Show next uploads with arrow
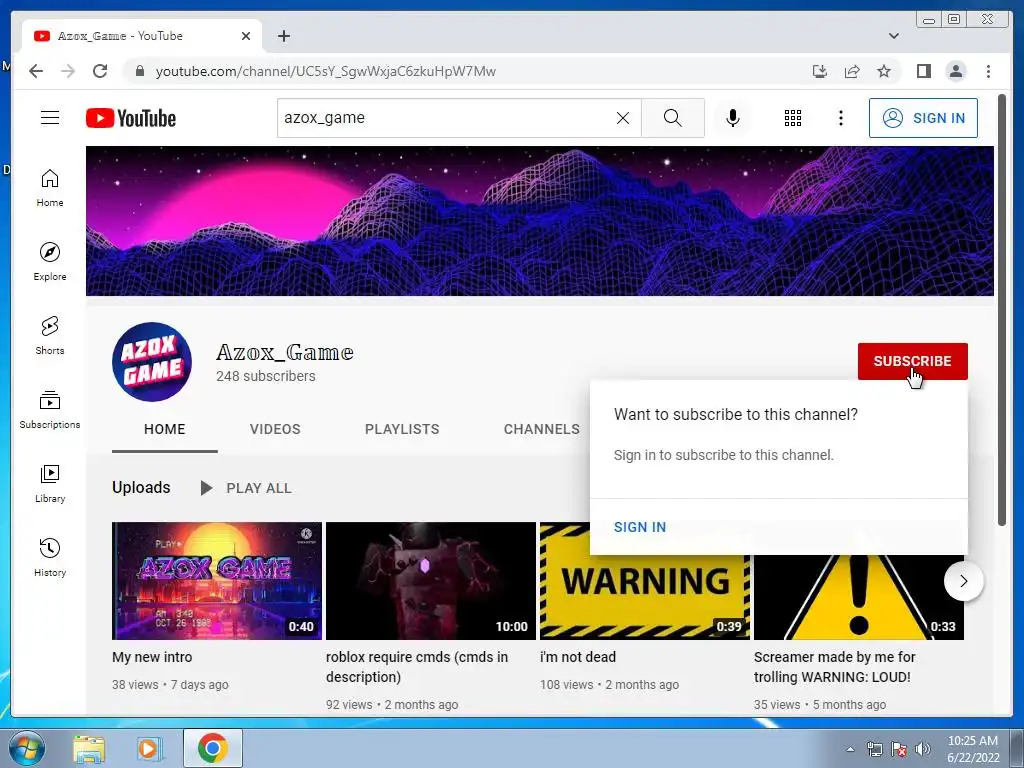 (963, 581)
